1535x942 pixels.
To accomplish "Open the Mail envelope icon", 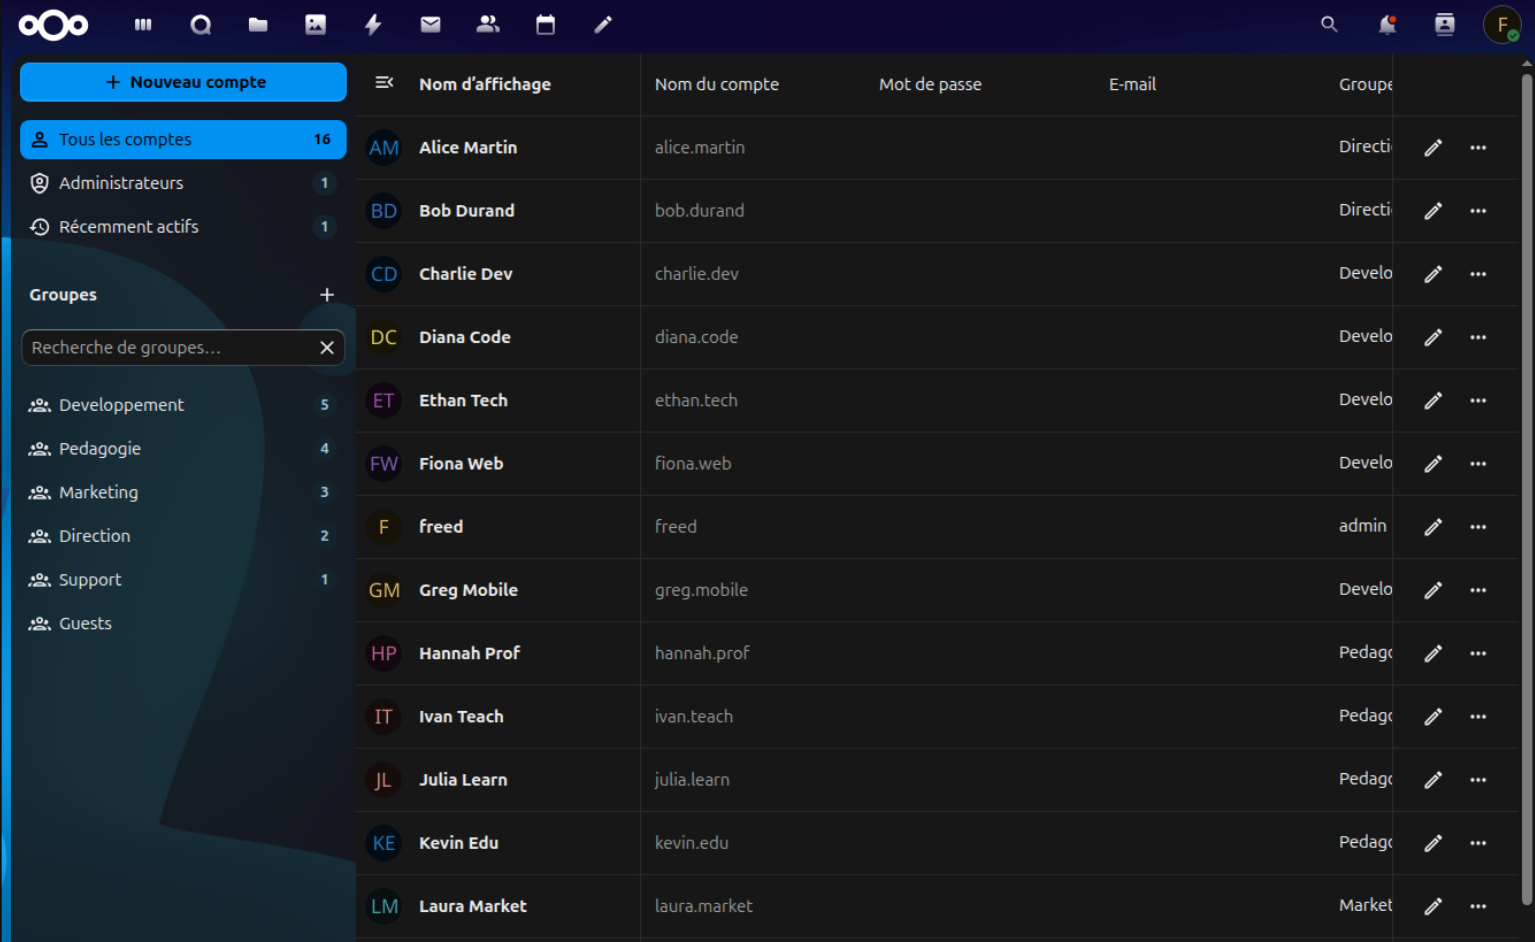I will pos(430,25).
